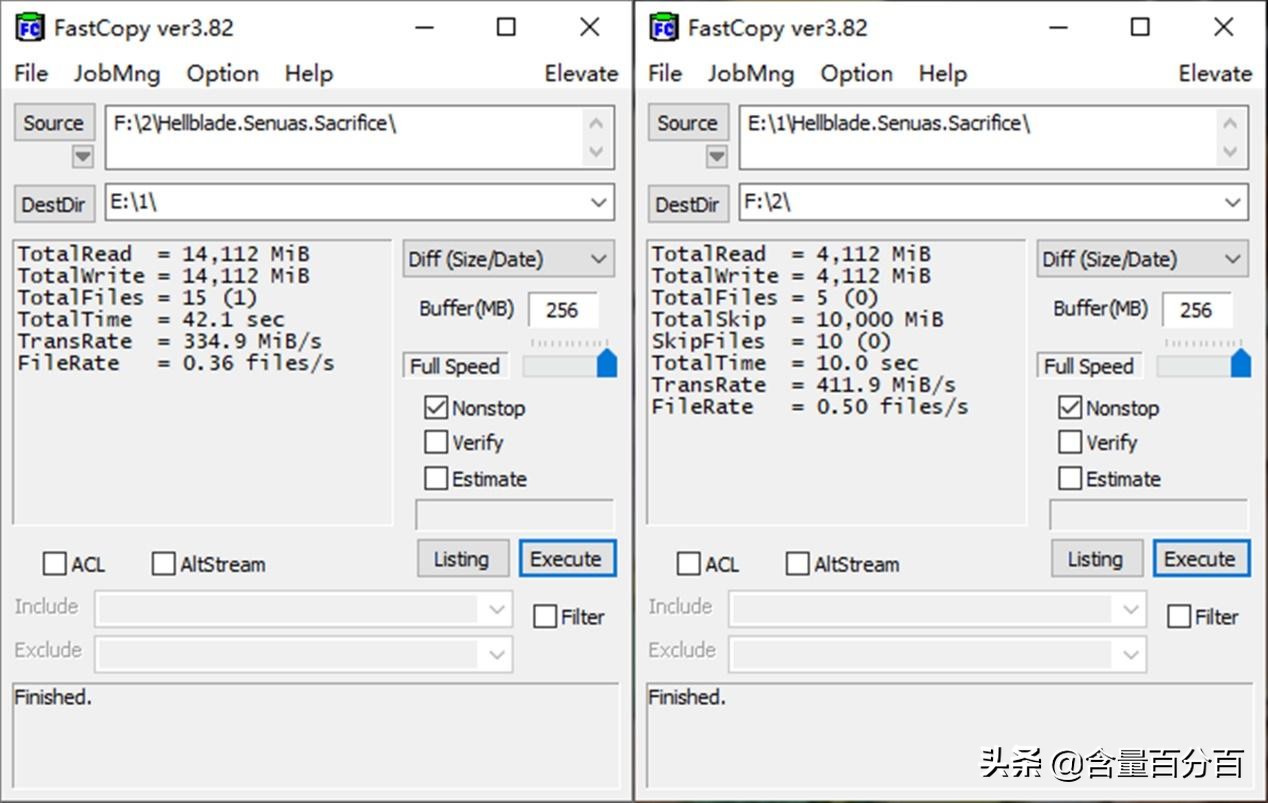Click TransRate = 334.9 MiB/s line
Viewport: 1268px width, 803px height.
point(170,341)
